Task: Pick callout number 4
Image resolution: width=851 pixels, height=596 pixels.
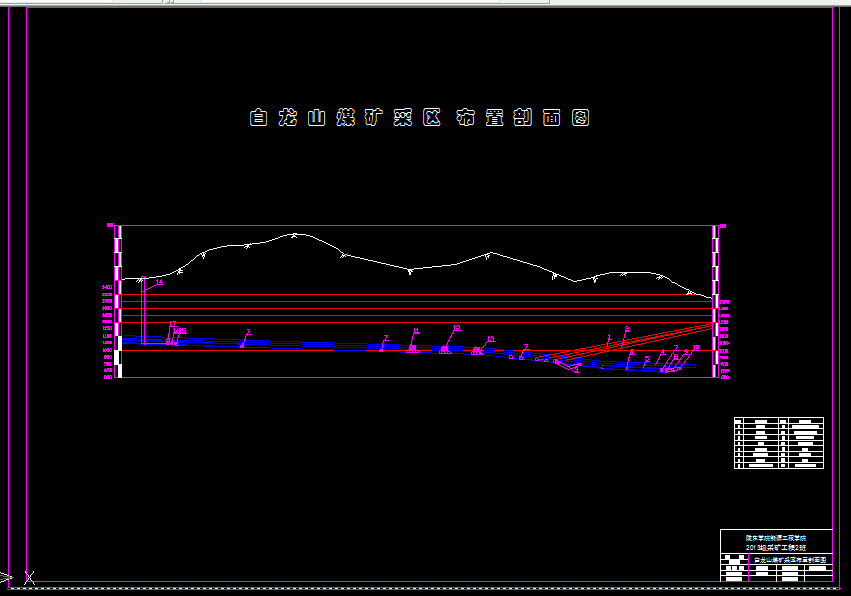Action: coord(663,352)
